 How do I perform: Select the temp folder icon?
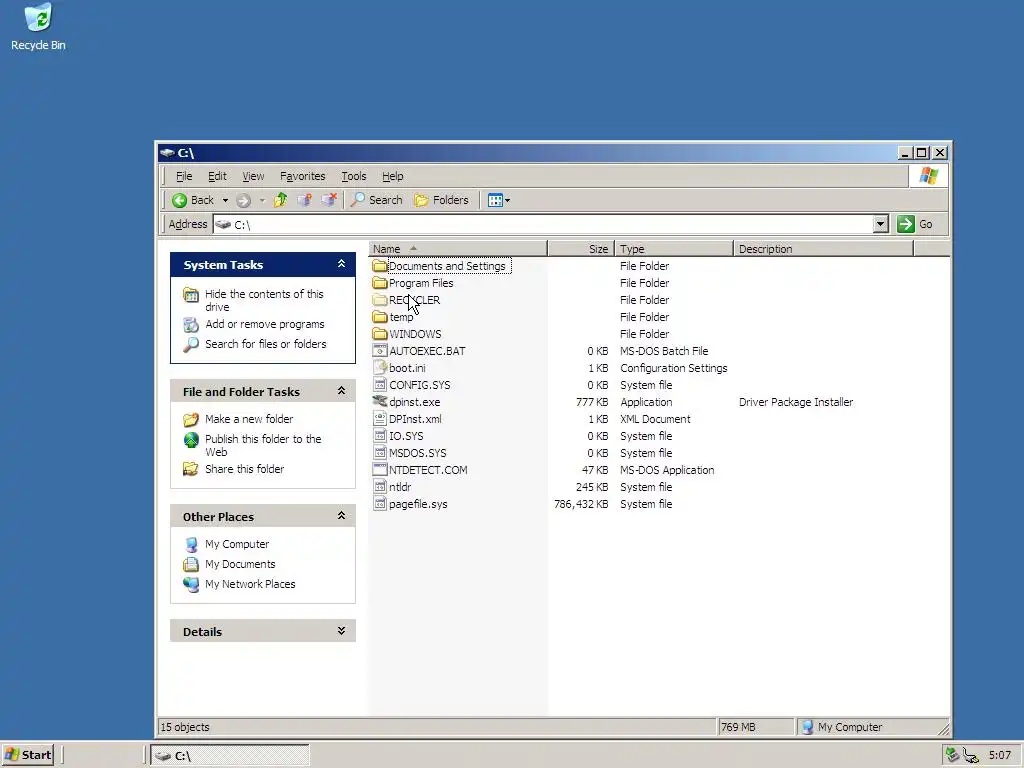[379, 317]
